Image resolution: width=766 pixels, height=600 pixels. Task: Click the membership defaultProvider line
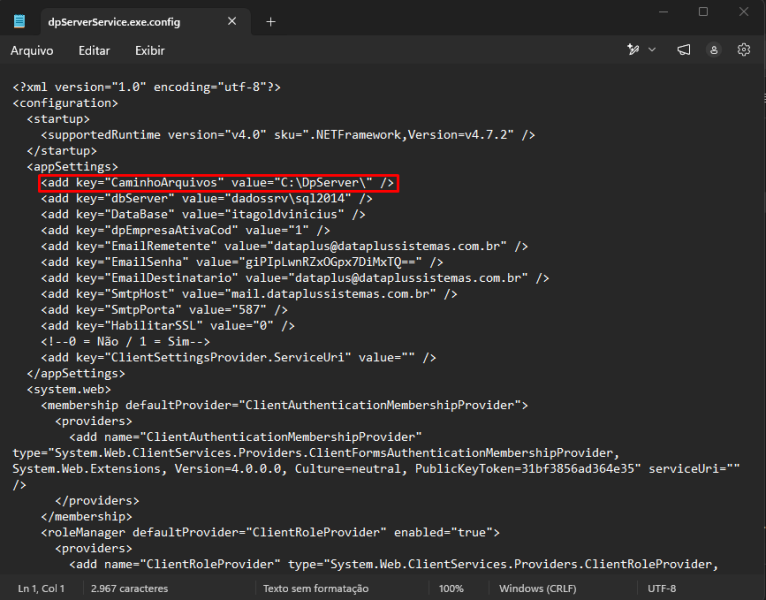point(285,405)
